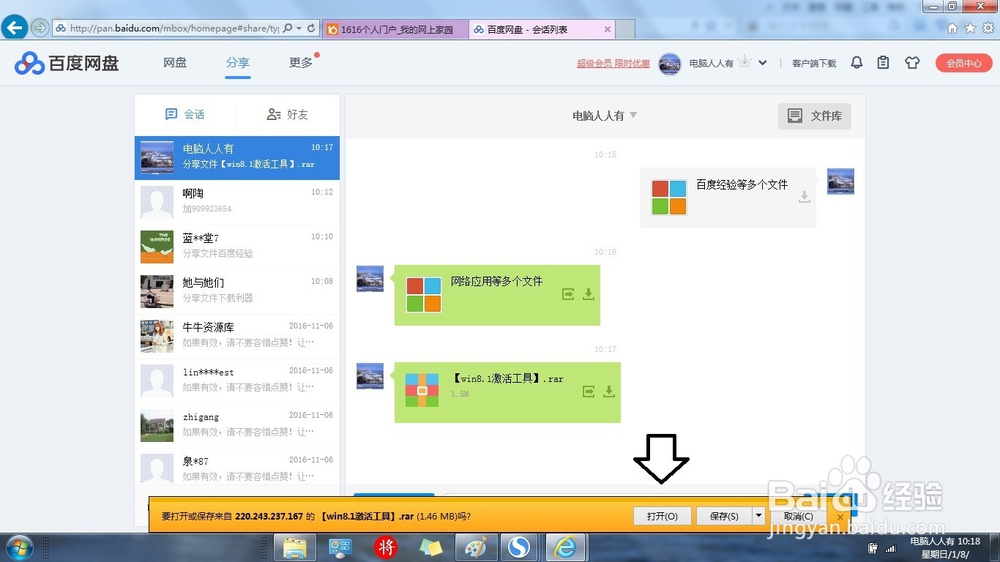The width and height of the screenshot is (1000, 562).
Task: Open a new browser tab
Action: 626,29
